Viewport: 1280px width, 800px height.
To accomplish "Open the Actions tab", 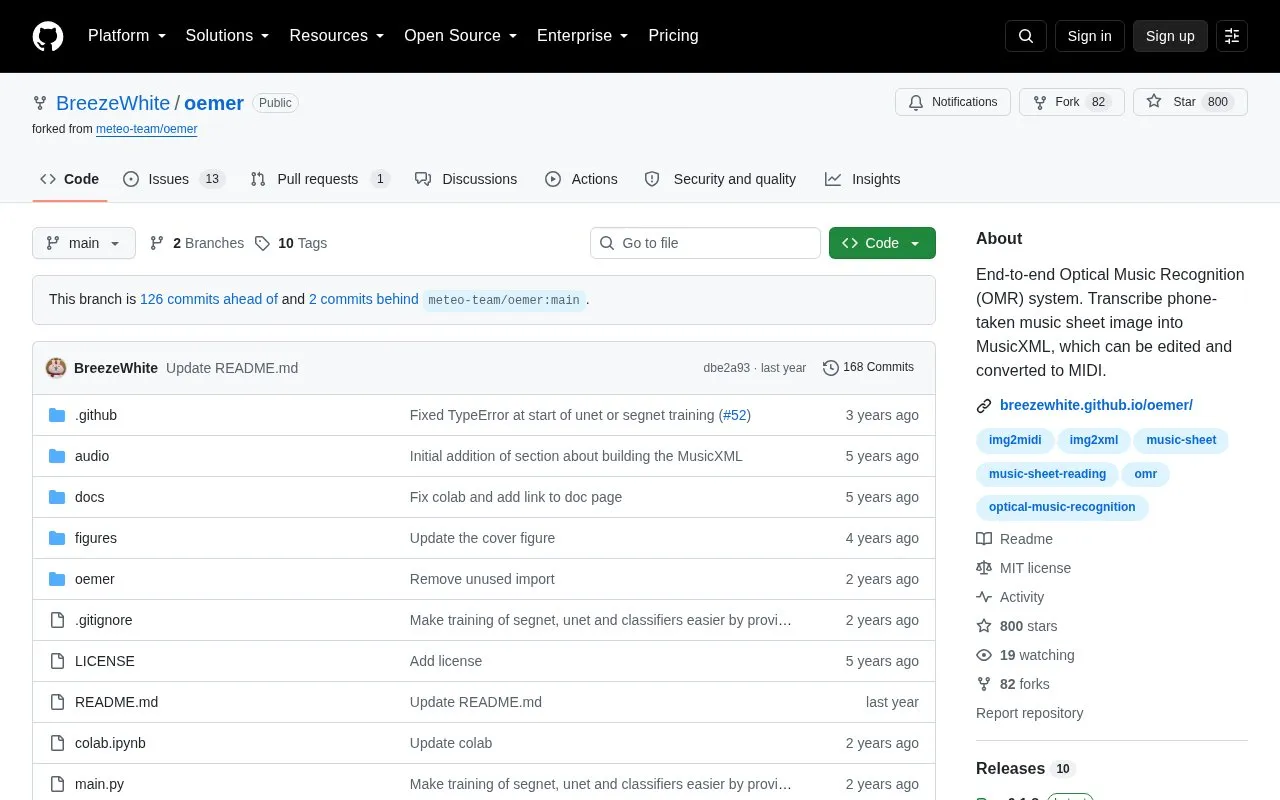I will click(581, 179).
